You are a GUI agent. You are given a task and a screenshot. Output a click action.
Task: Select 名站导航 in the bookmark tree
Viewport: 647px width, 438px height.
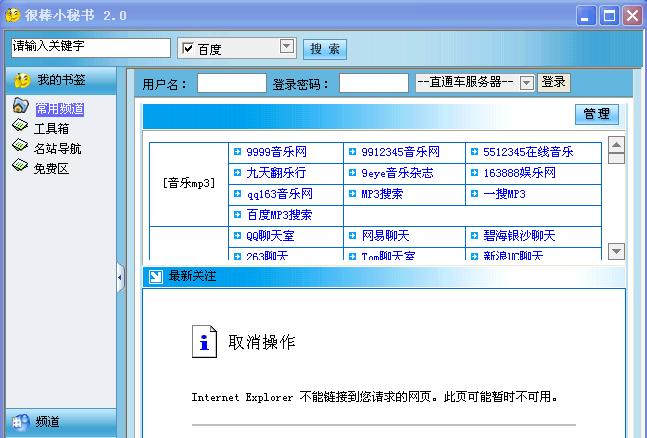point(57,149)
